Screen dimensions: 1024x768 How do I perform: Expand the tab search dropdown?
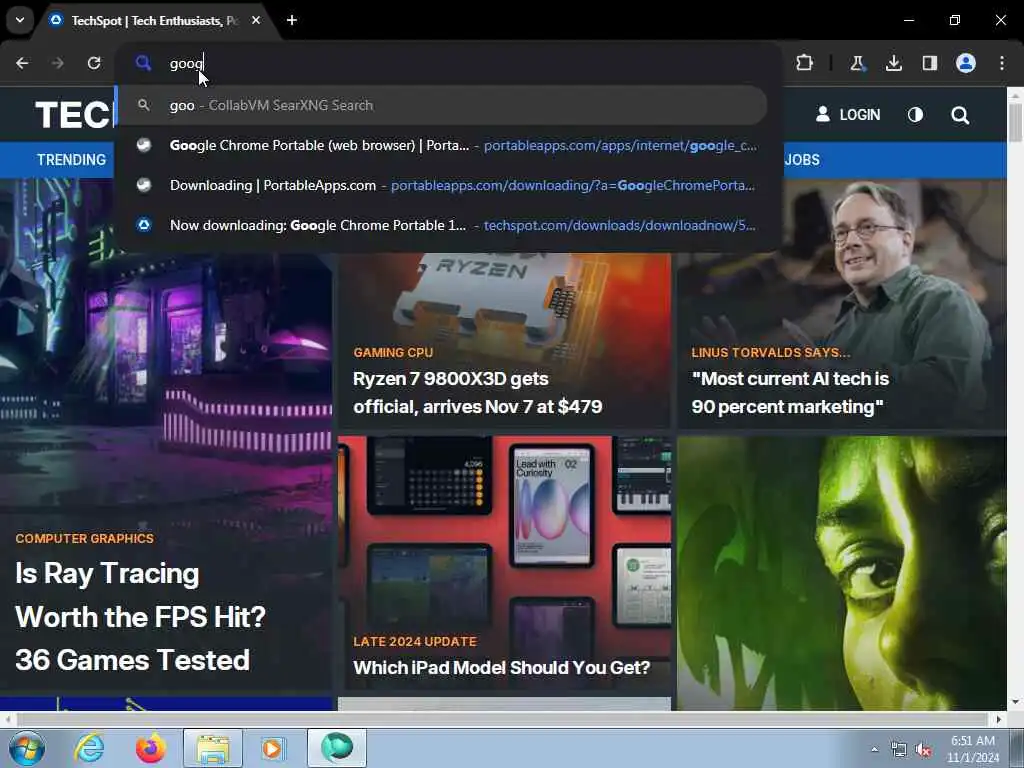[20, 20]
